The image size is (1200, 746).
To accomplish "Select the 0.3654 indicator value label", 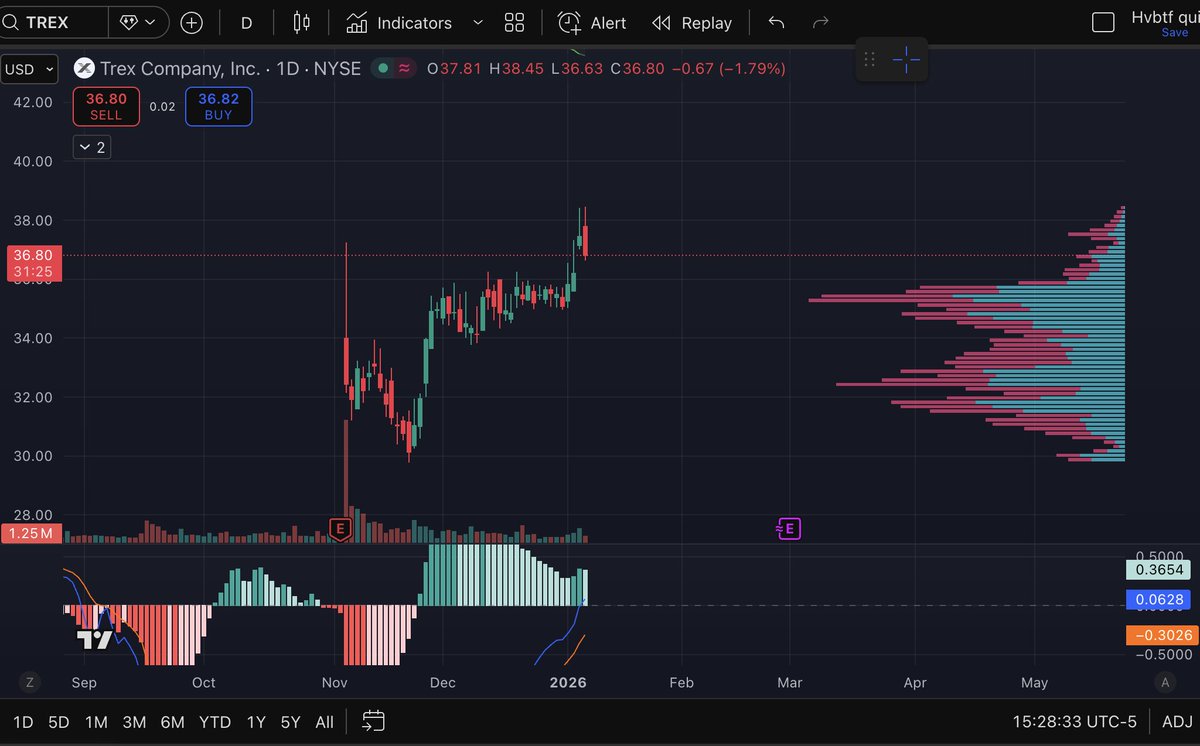I will pyautogui.click(x=1161, y=570).
